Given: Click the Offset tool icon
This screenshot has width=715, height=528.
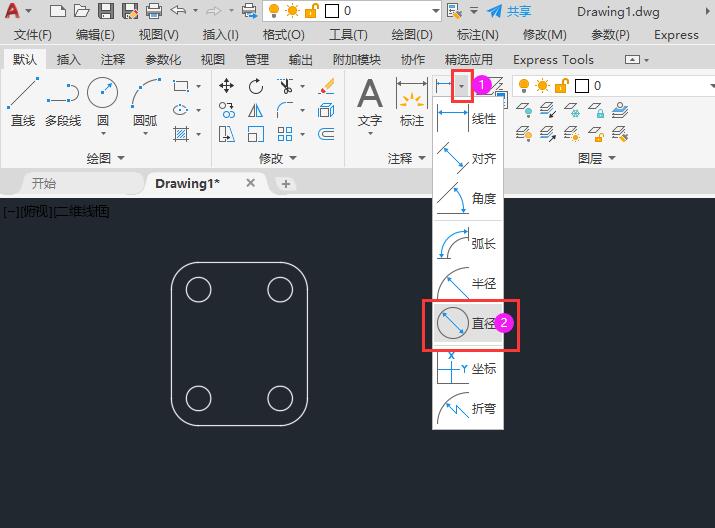Looking at the screenshot, I should click(326, 134).
